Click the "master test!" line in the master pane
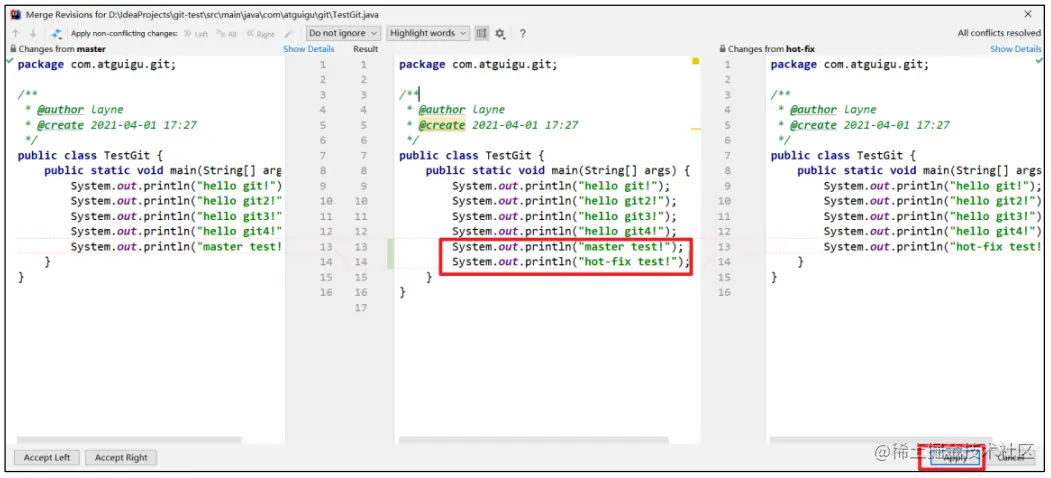 [176, 247]
